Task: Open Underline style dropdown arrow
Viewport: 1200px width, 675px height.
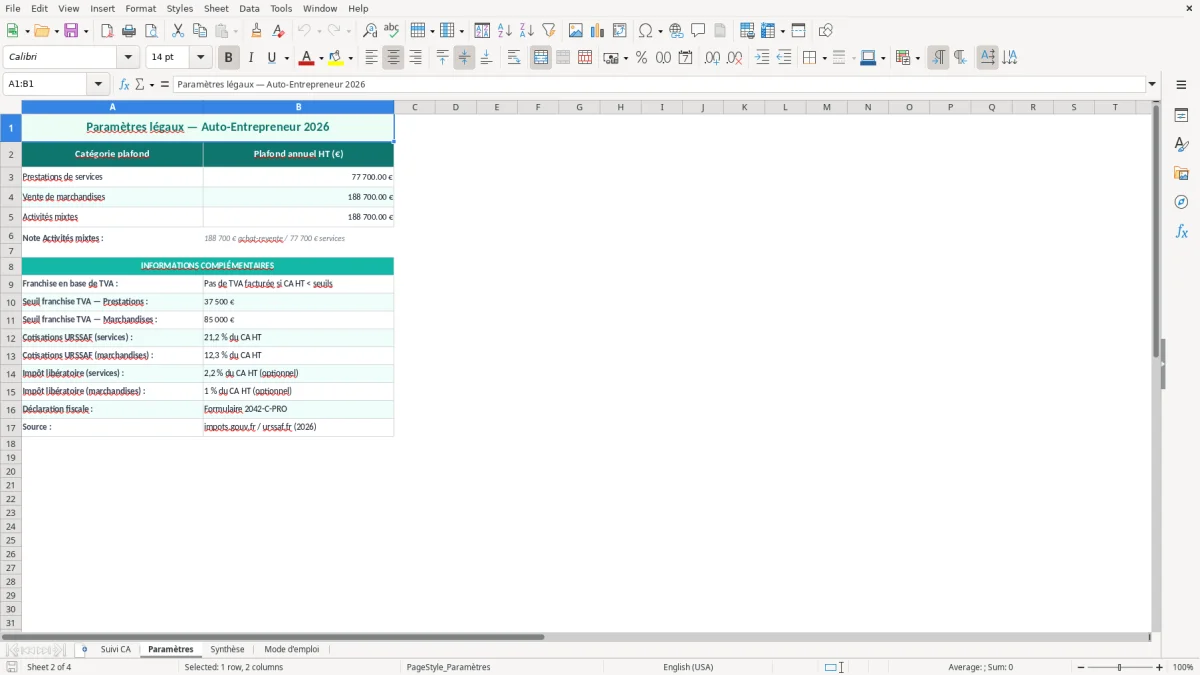Action: point(286,58)
